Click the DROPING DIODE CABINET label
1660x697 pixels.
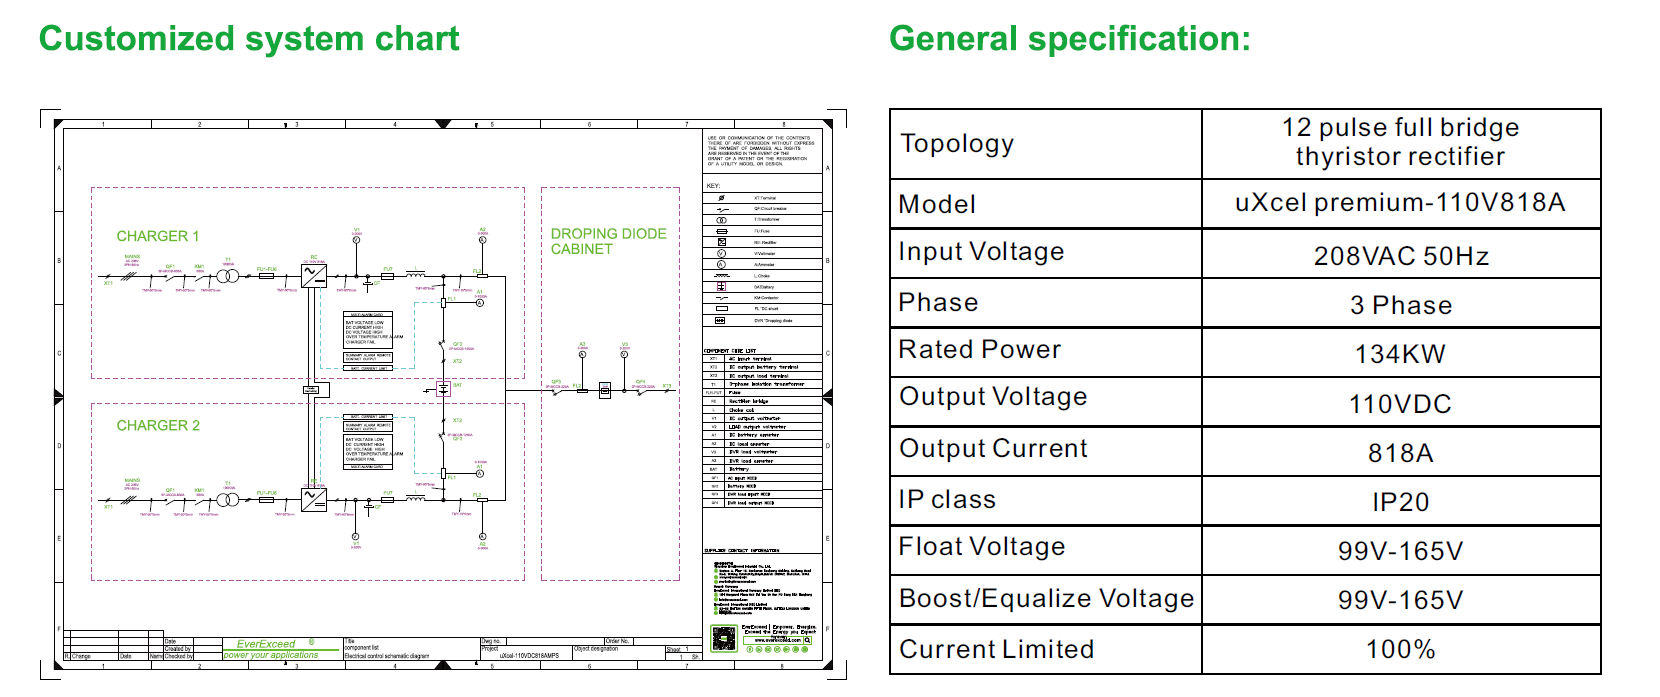[608, 241]
